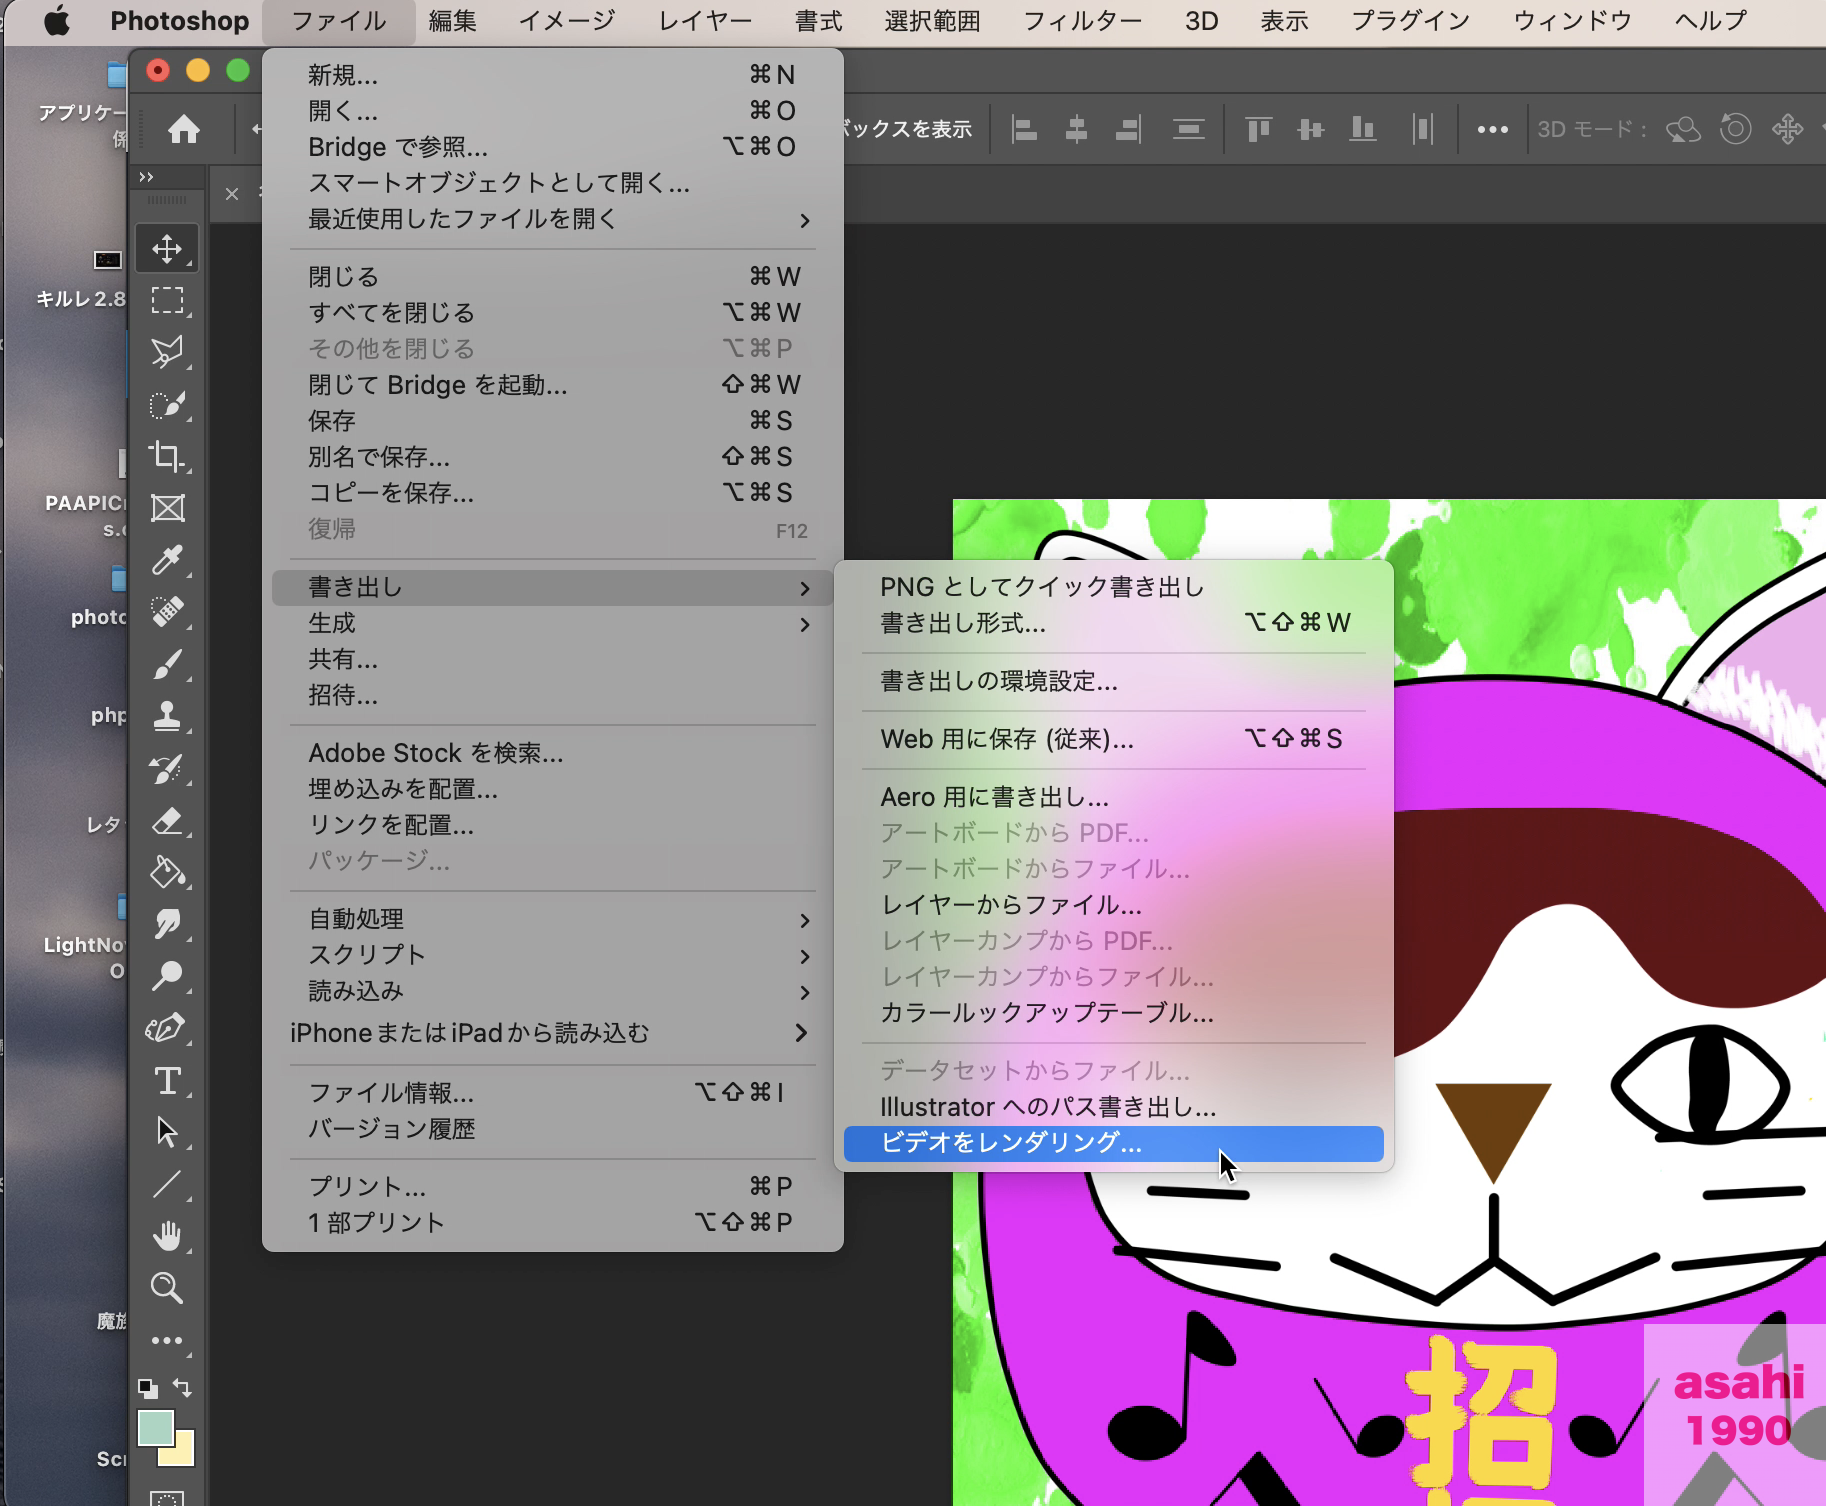Select the Hand tool

(167, 1236)
